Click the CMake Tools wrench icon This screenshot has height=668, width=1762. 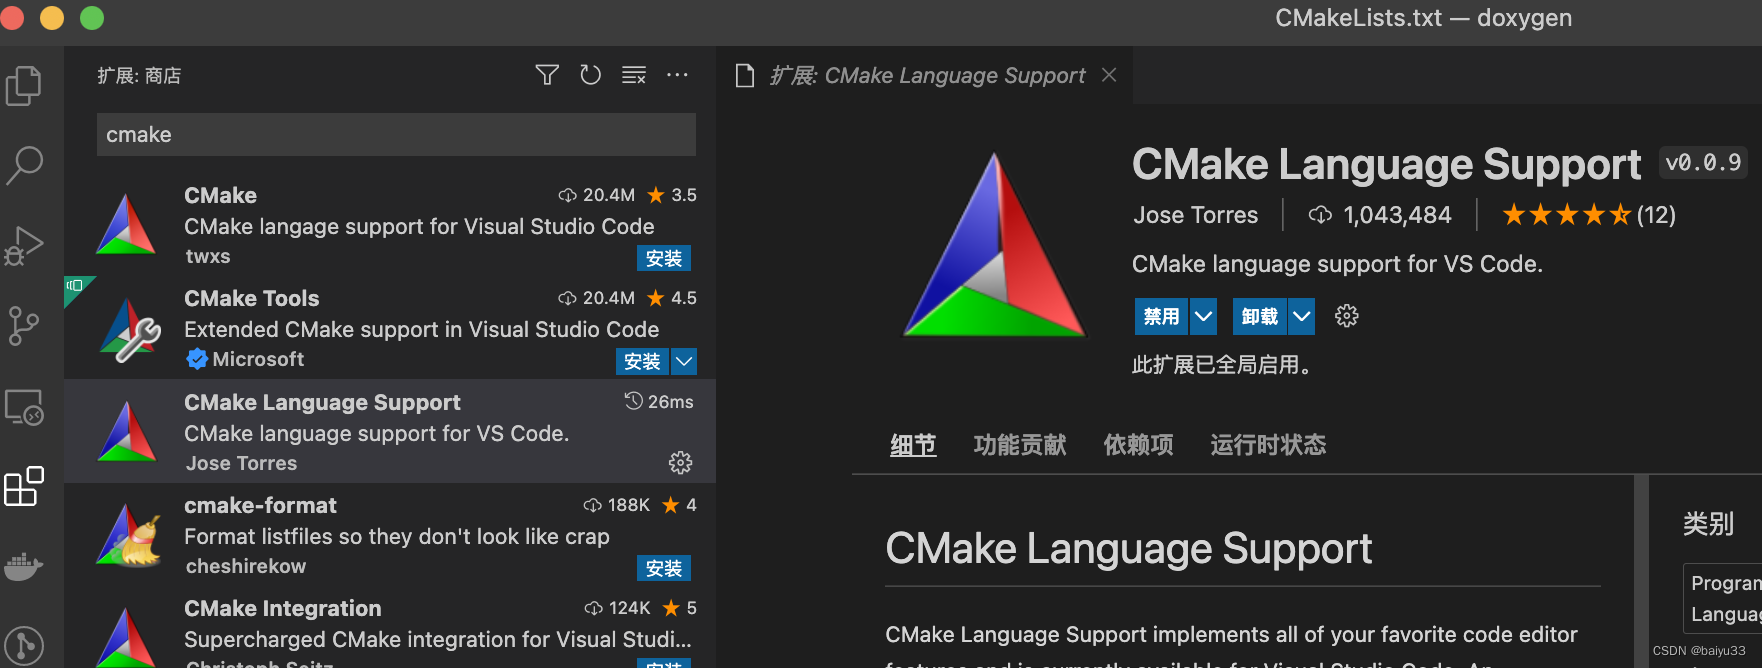(x=130, y=329)
